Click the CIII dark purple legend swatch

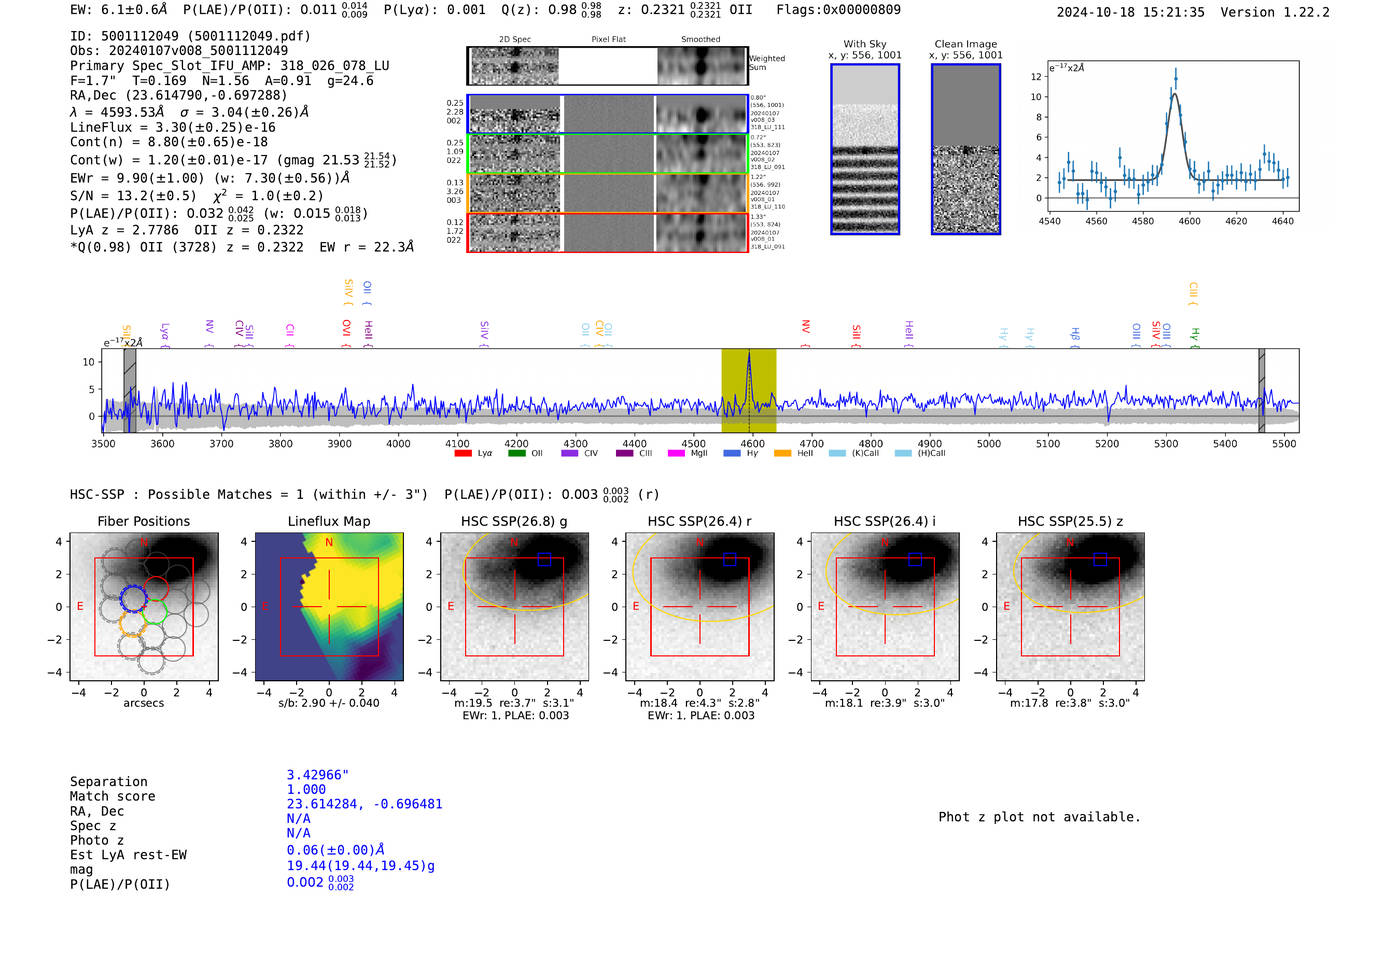click(624, 453)
